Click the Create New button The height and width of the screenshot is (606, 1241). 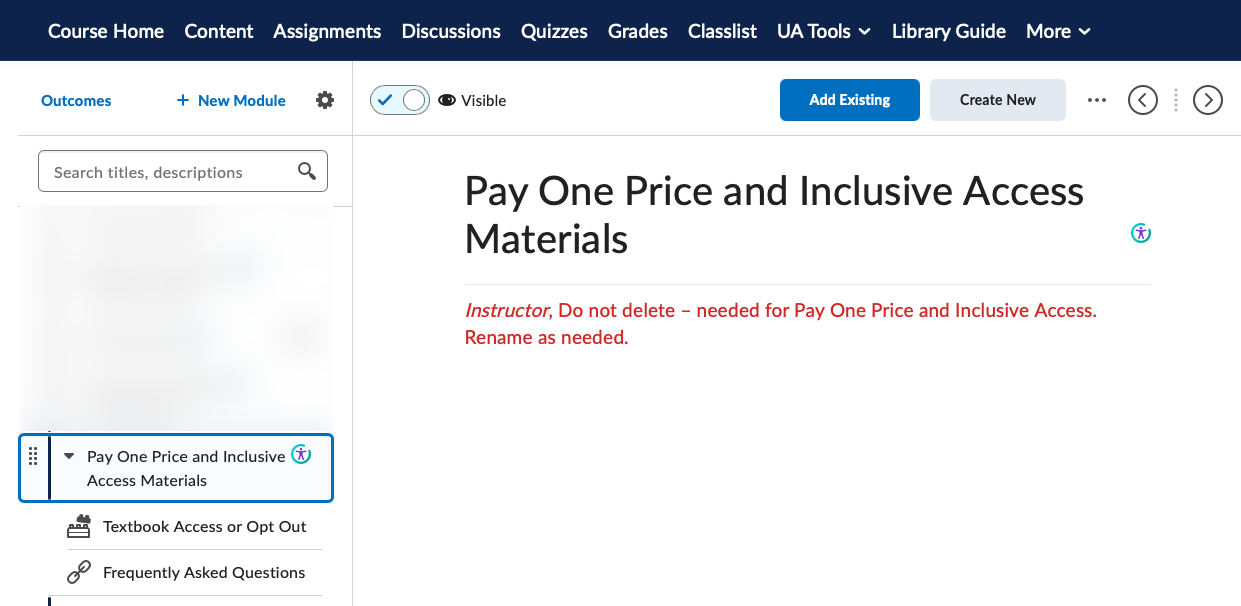pyautogui.click(x=998, y=100)
